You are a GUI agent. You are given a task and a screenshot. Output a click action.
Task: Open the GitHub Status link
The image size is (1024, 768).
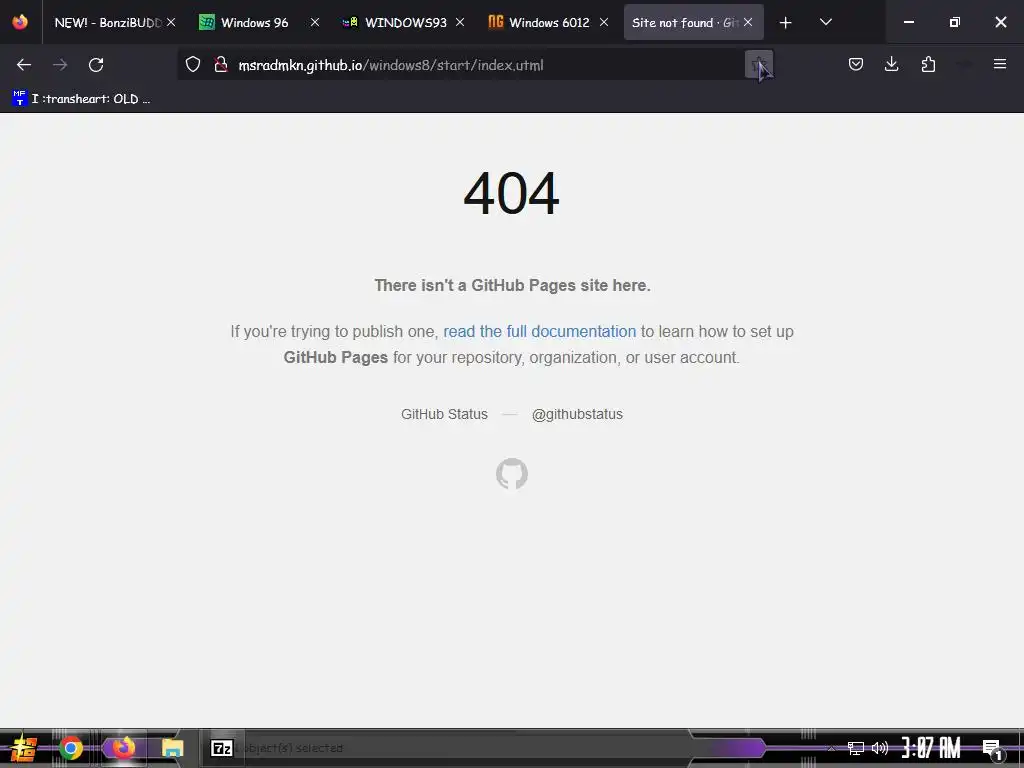click(x=444, y=414)
